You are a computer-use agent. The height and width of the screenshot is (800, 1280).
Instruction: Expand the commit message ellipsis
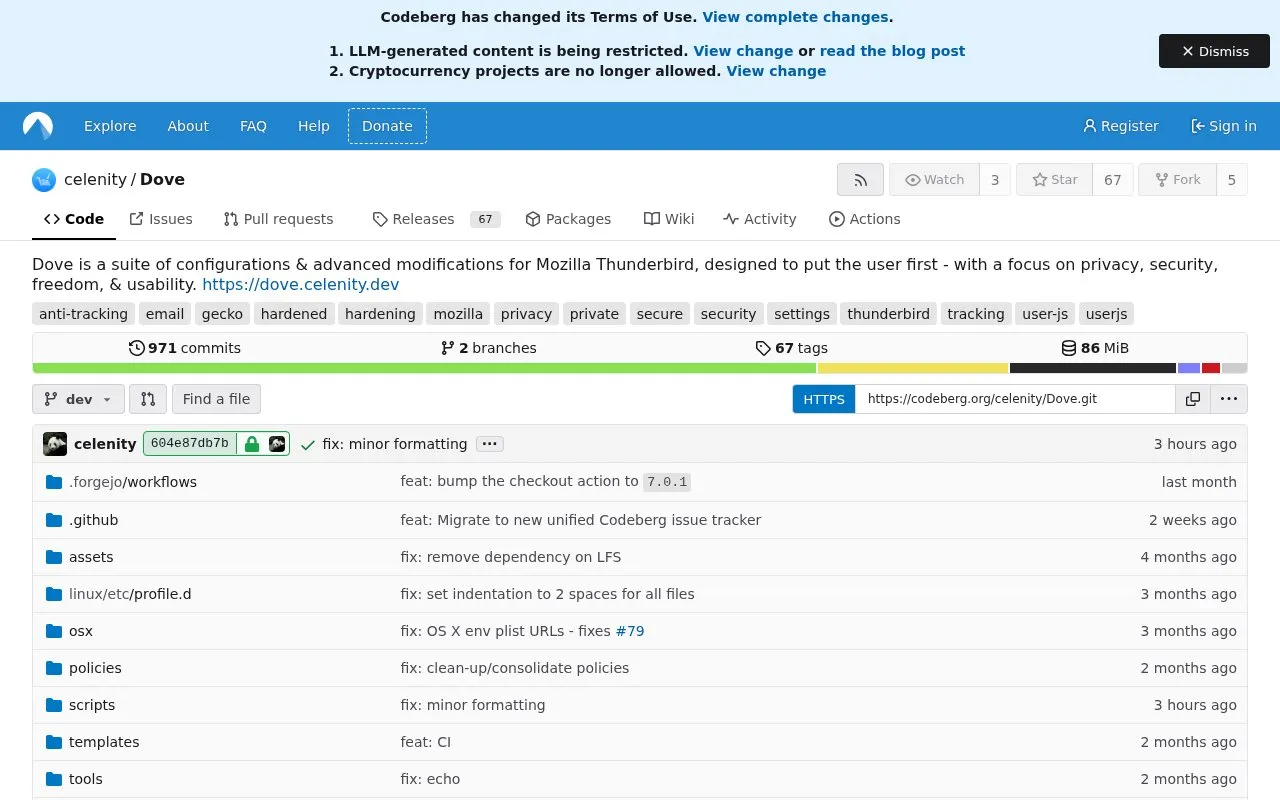489,444
